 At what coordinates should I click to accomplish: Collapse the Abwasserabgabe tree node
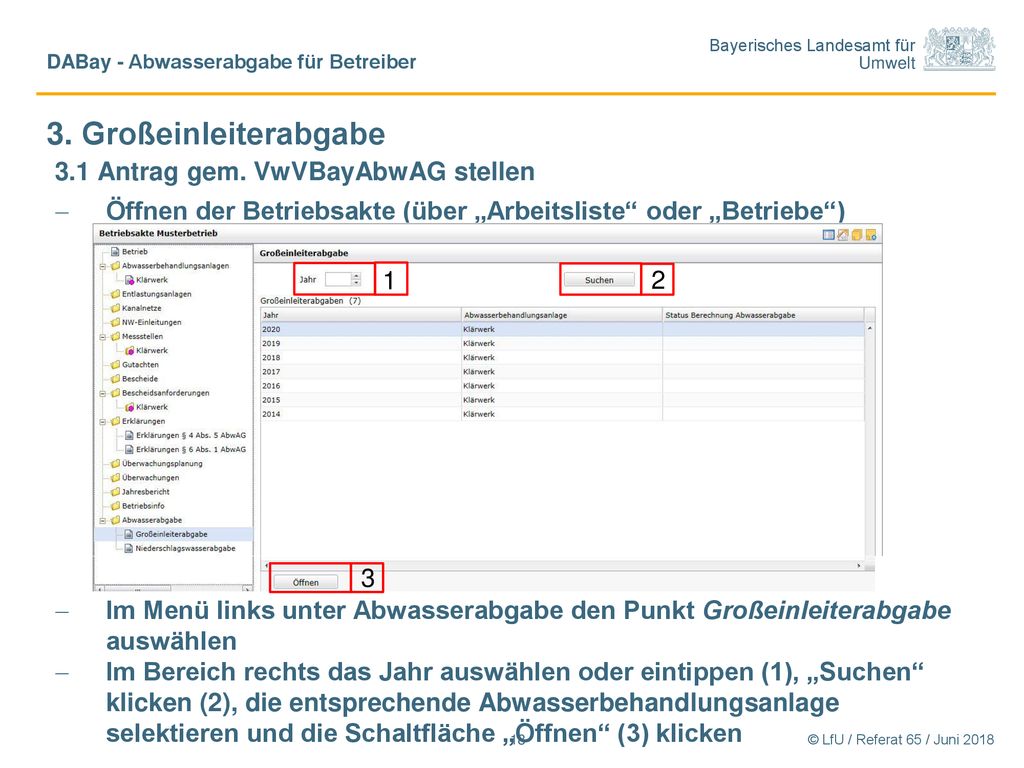103,520
